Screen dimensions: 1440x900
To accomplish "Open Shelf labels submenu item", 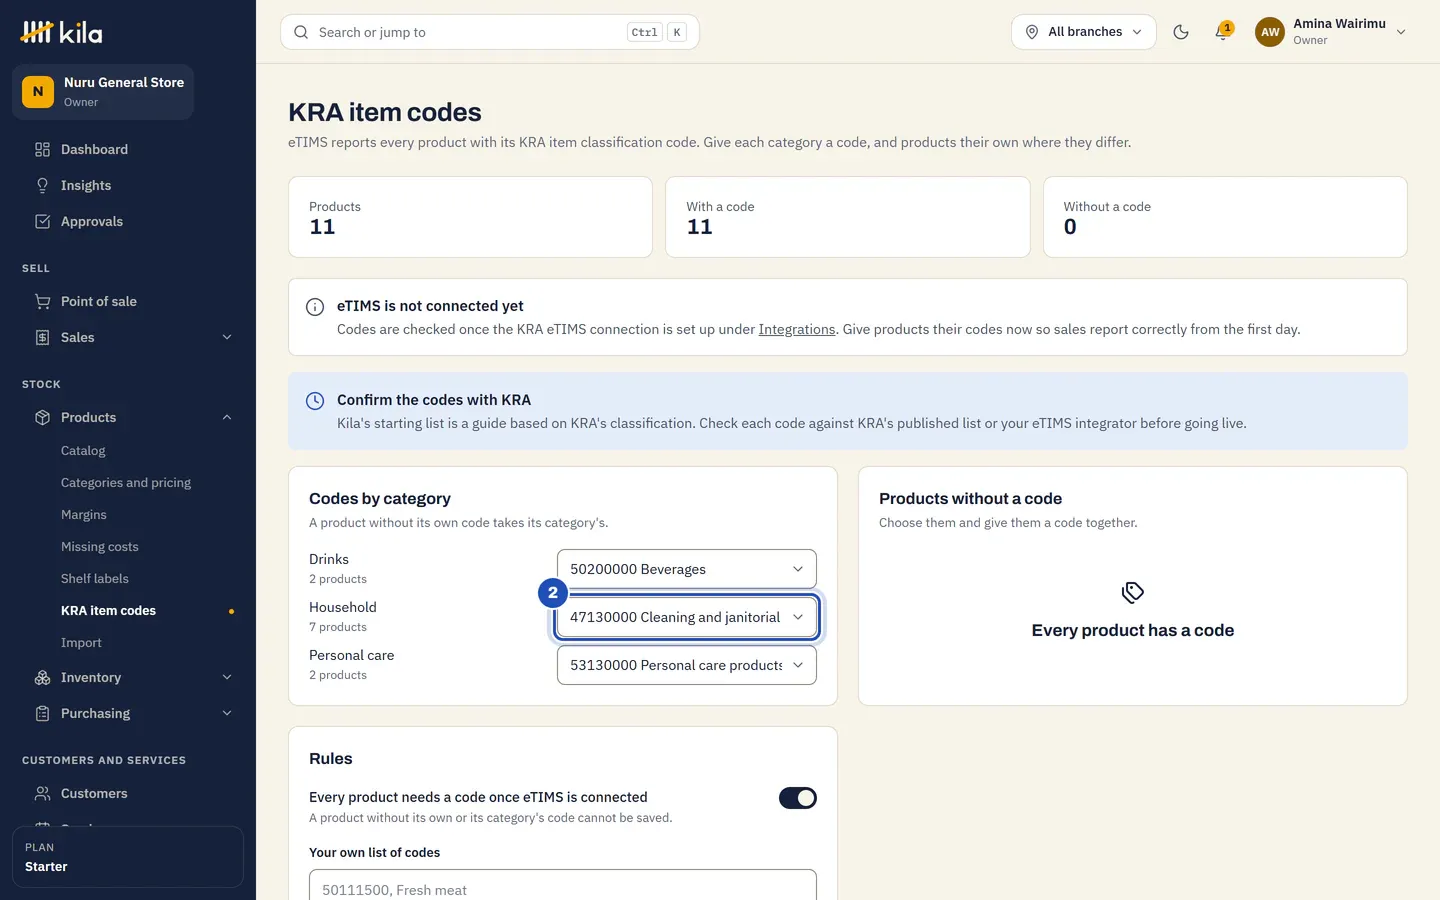I will point(95,579).
